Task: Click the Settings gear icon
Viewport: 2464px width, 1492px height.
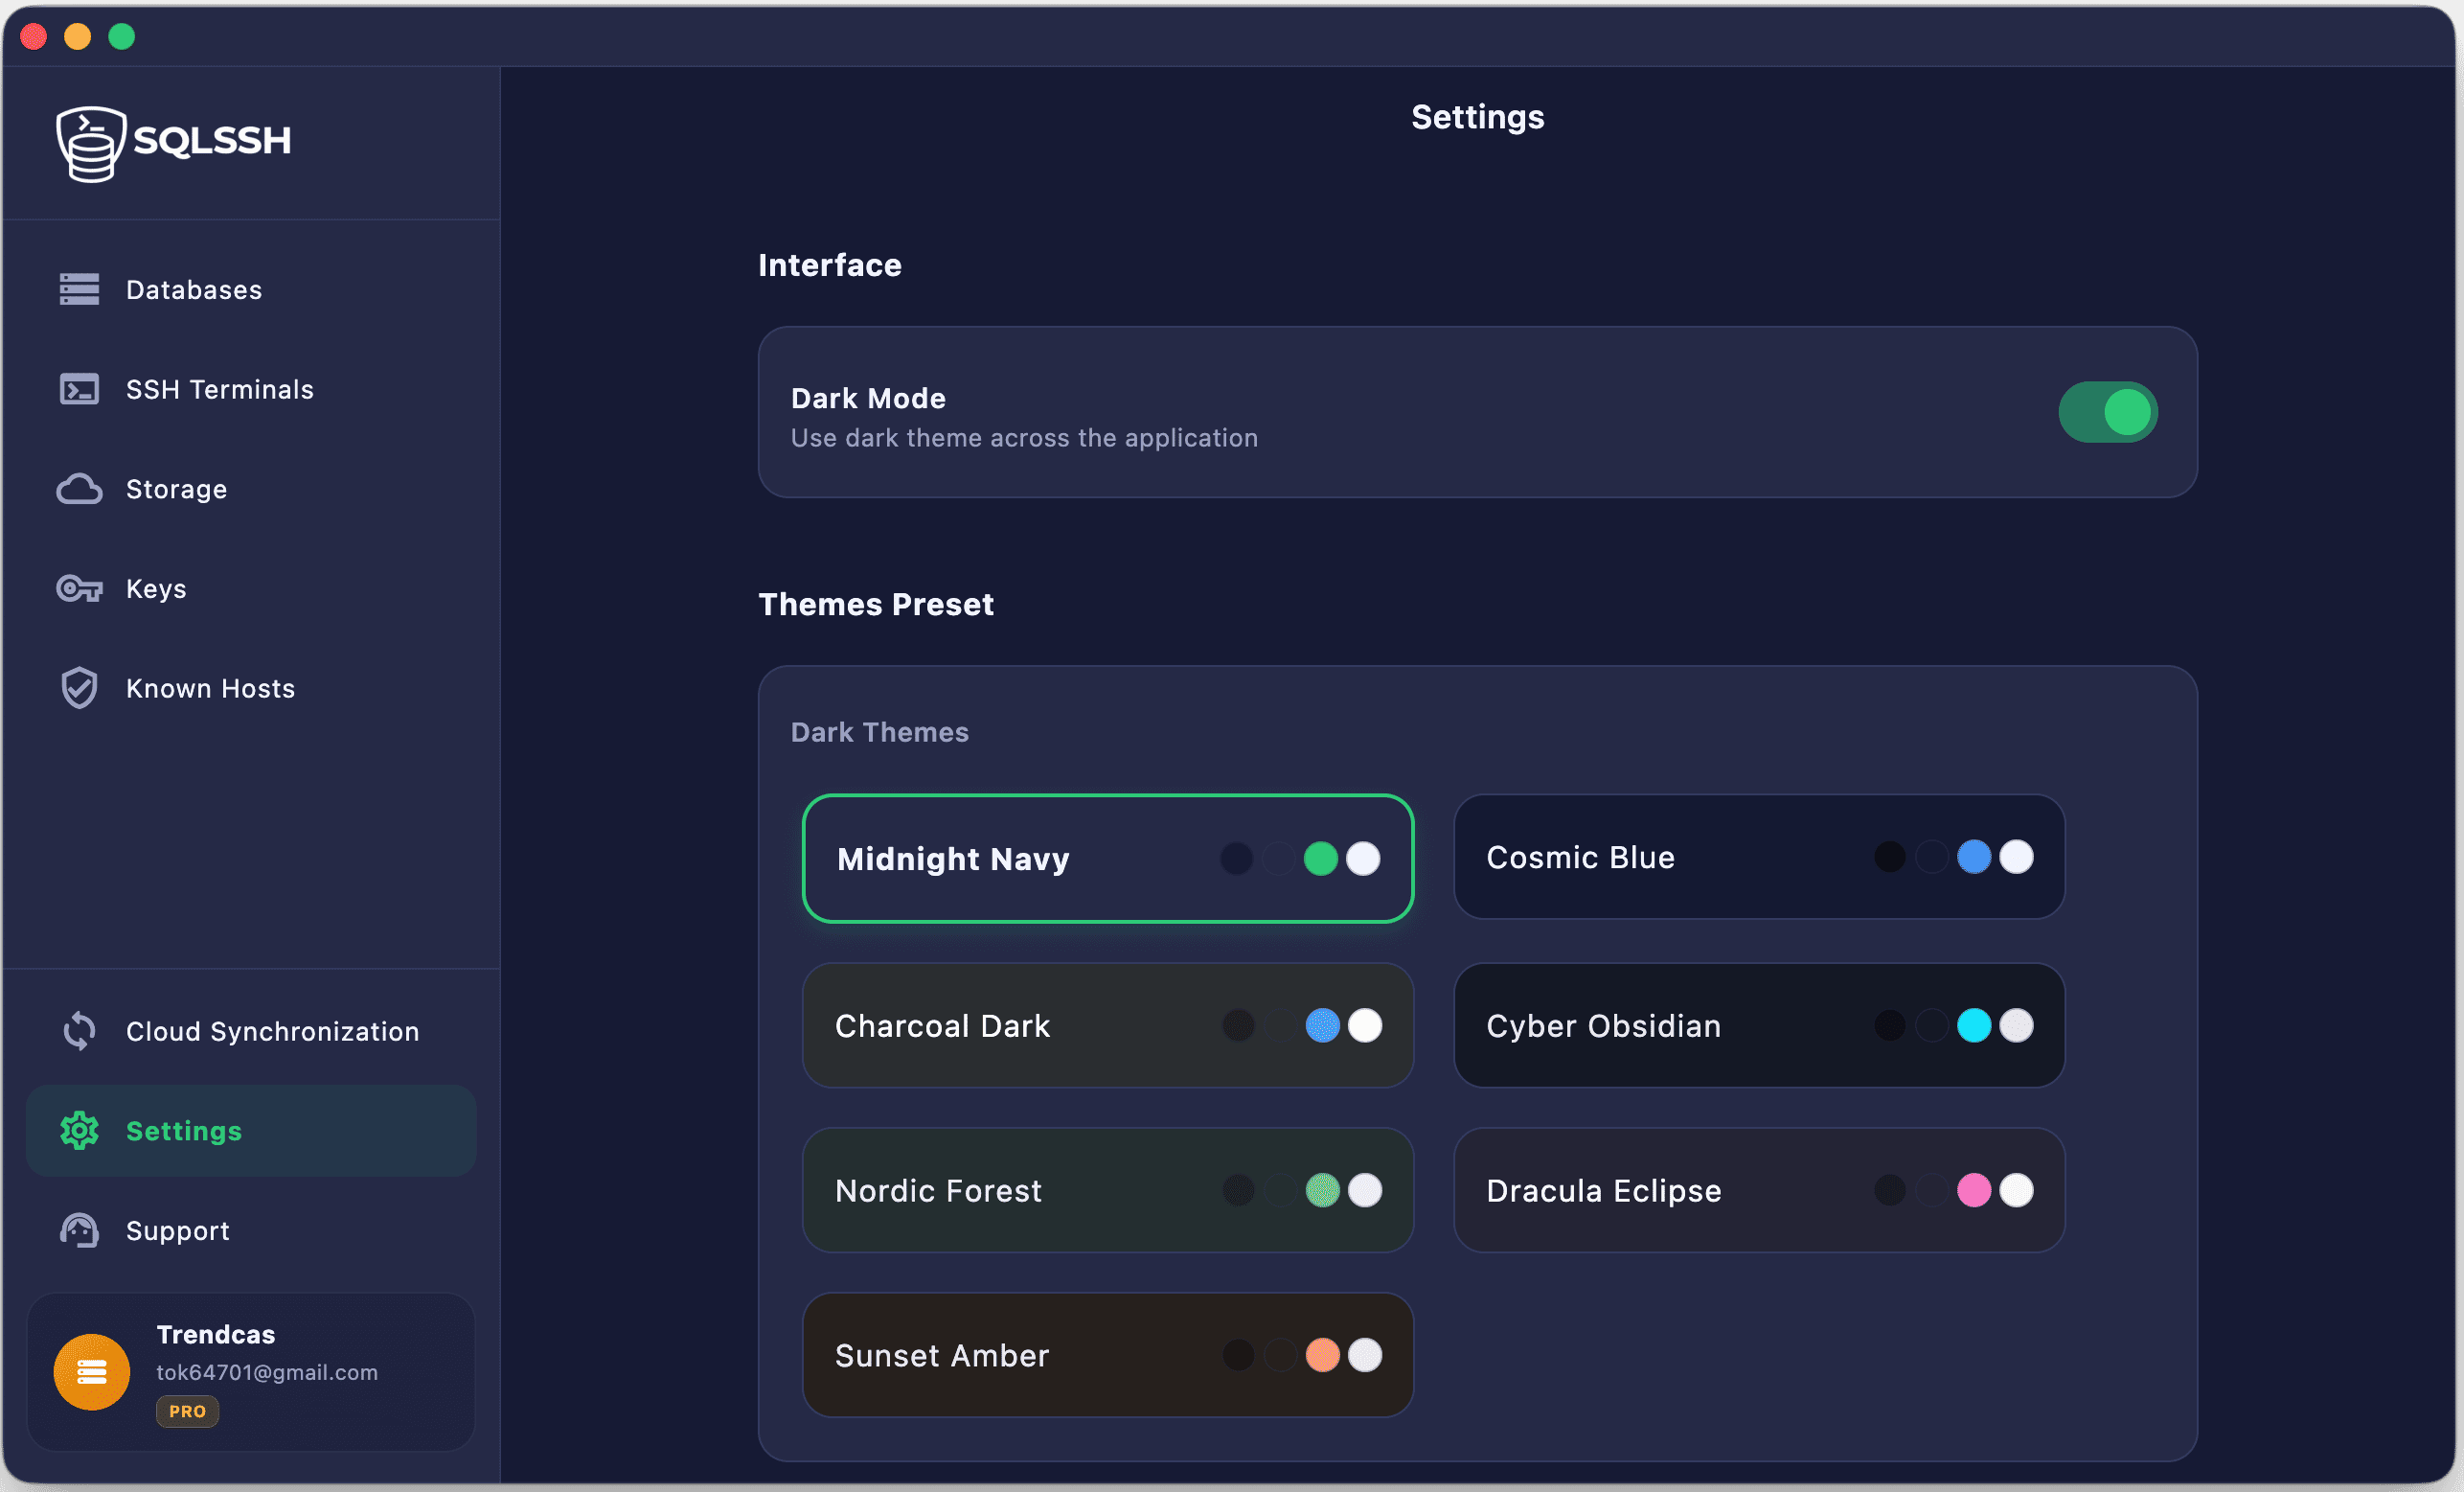Action: click(79, 1131)
